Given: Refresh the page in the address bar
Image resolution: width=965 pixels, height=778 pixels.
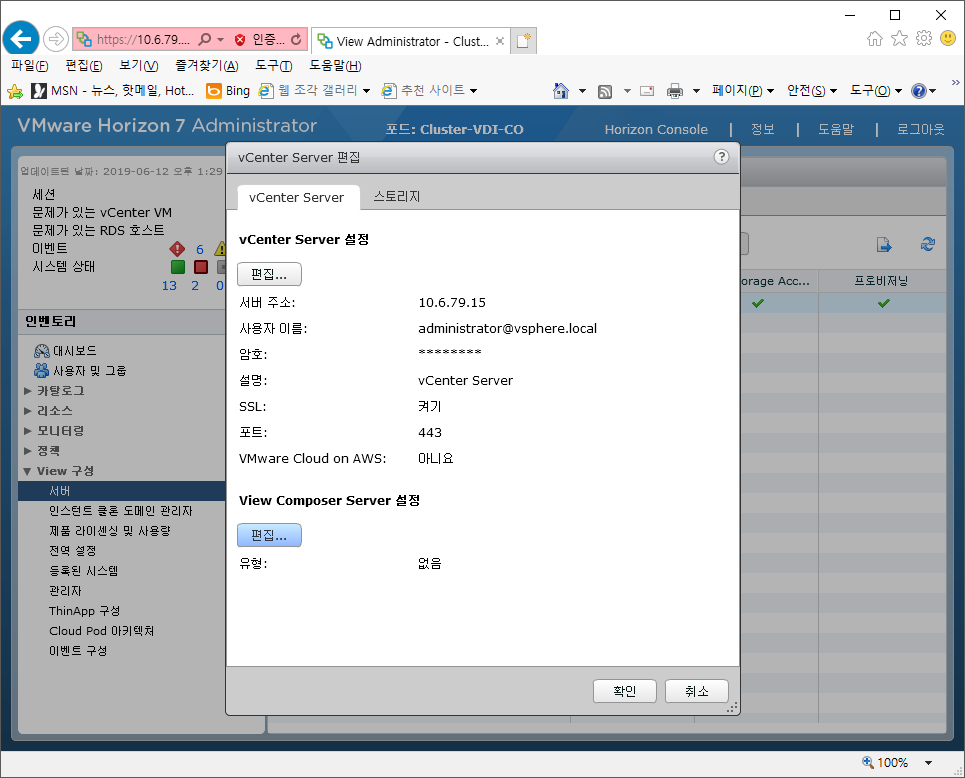Looking at the screenshot, I should point(296,39).
